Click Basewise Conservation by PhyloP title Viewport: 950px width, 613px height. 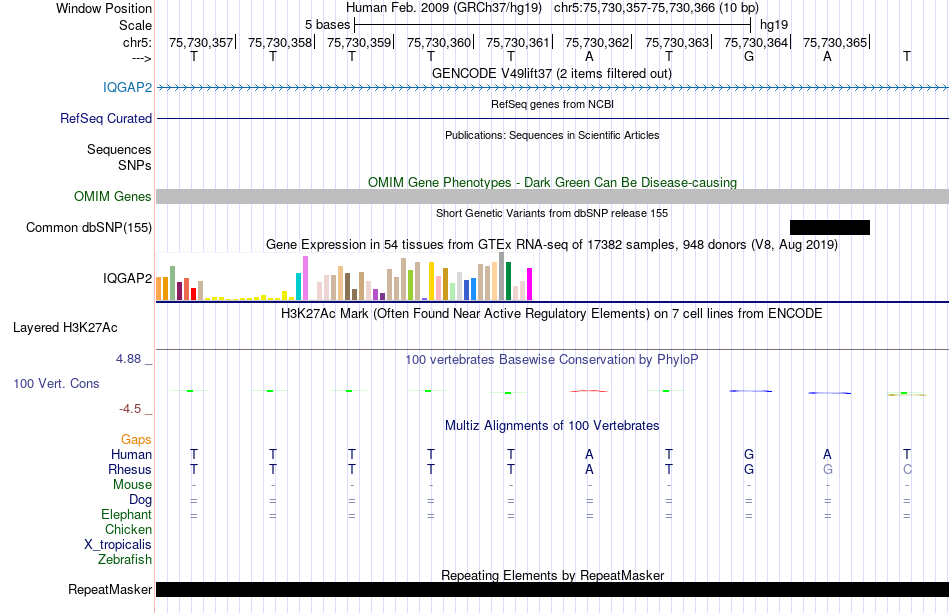pyautogui.click(x=552, y=360)
